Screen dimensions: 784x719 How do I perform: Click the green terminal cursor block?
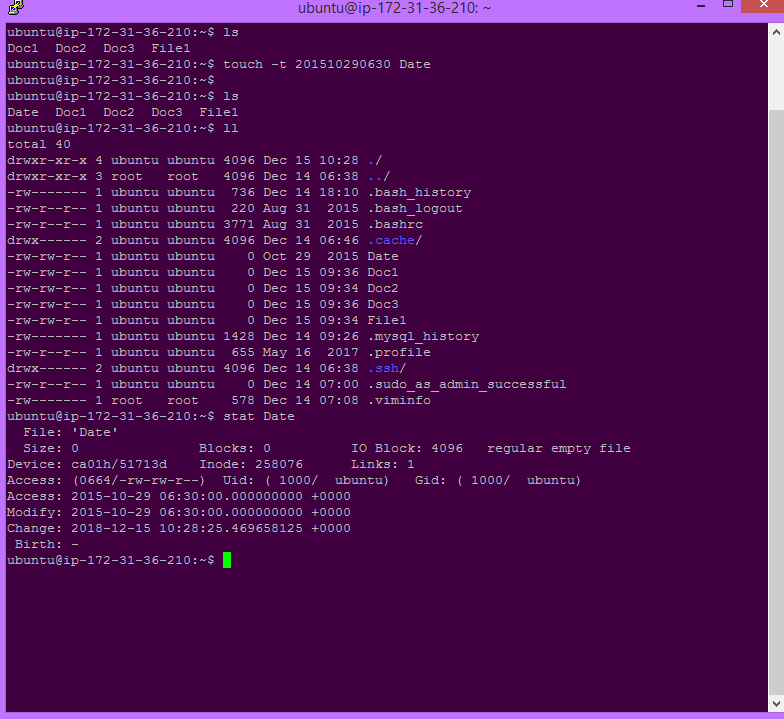[x=227, y=560]
